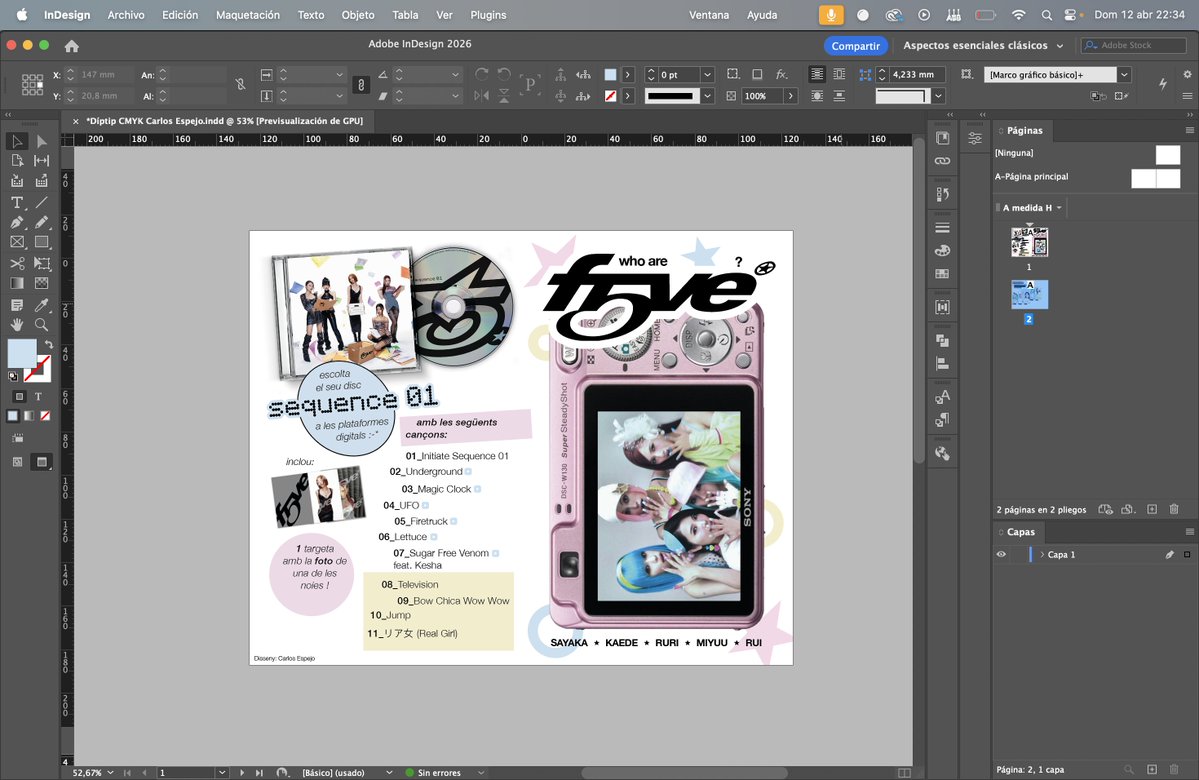Switch to Normal view mode

pyautogui.click(x=18, y=461)
